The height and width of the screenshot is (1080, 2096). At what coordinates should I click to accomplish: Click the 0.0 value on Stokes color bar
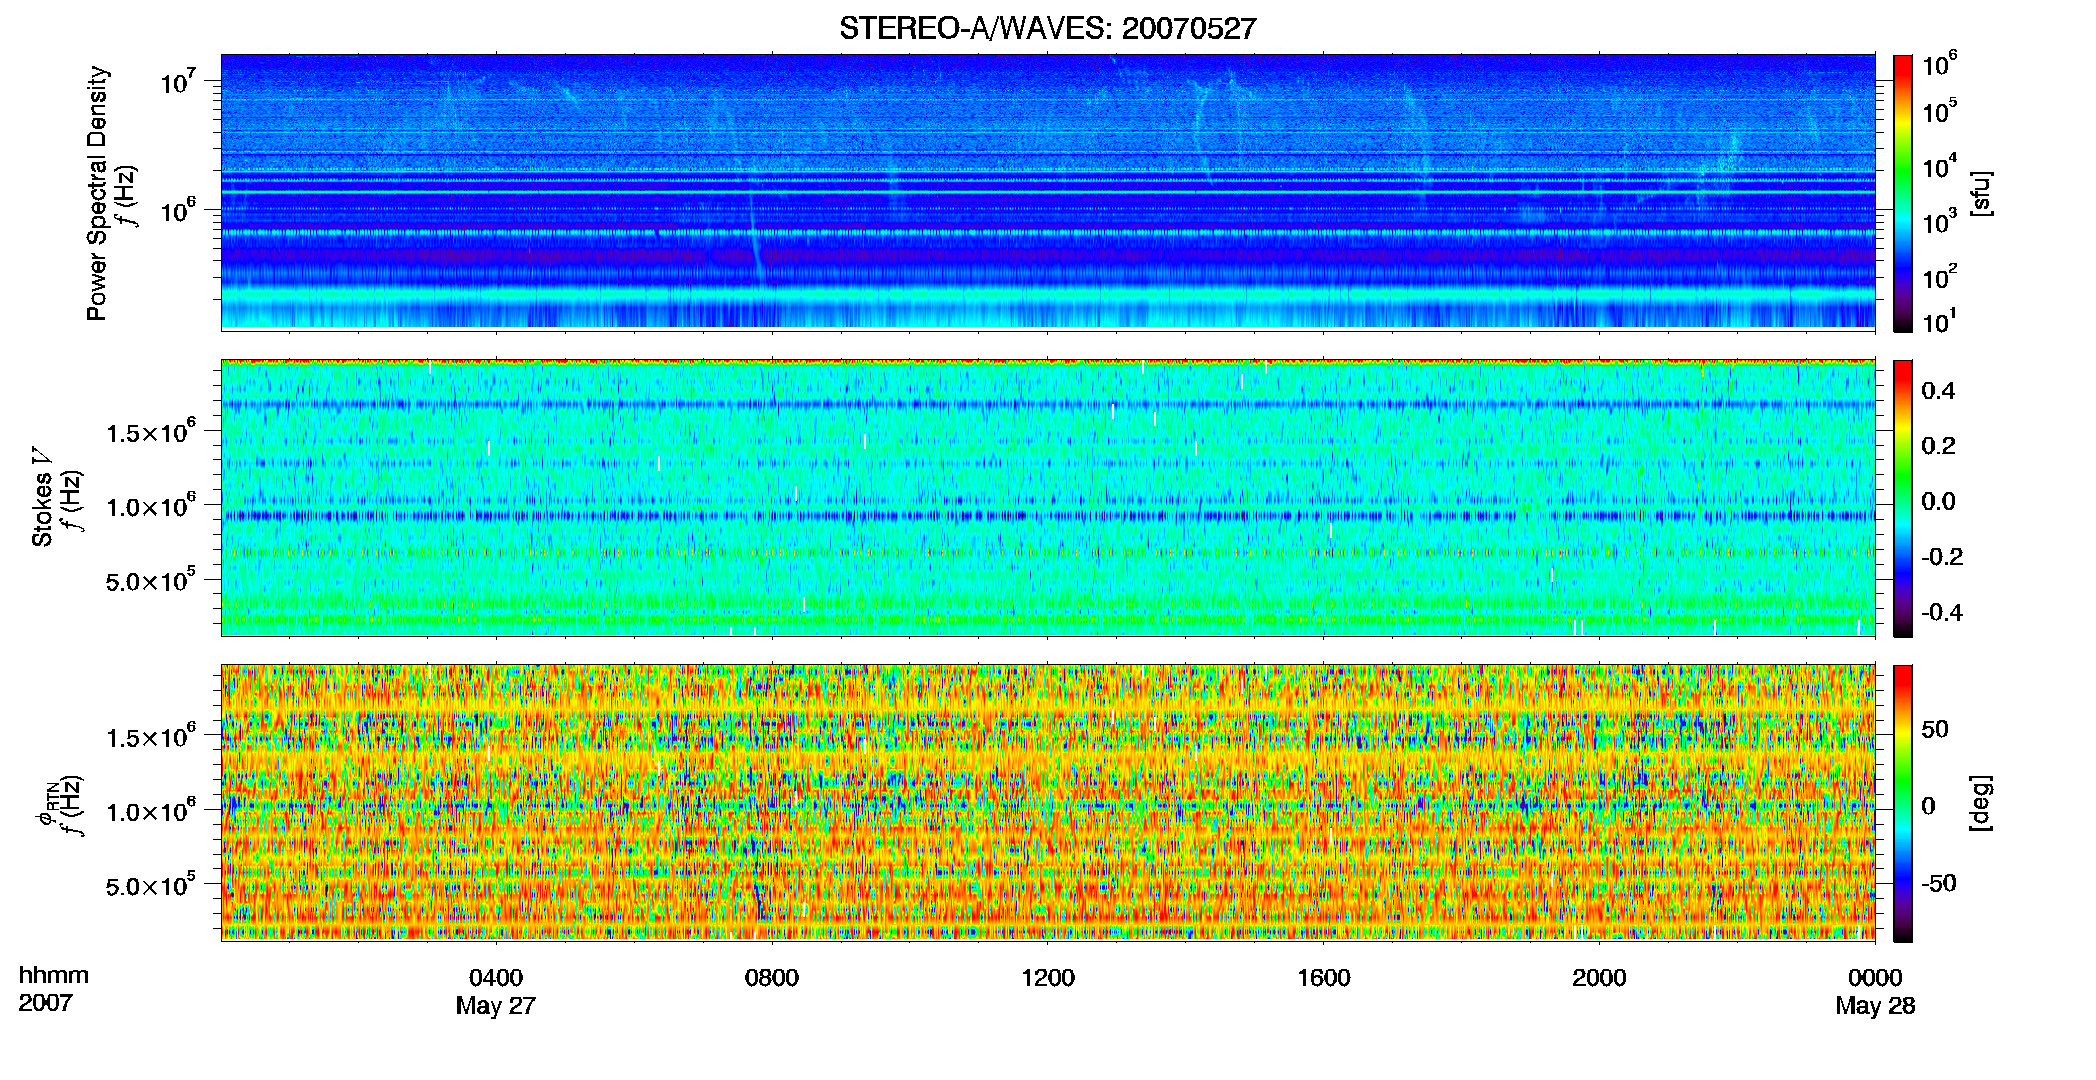[1938, 501]
